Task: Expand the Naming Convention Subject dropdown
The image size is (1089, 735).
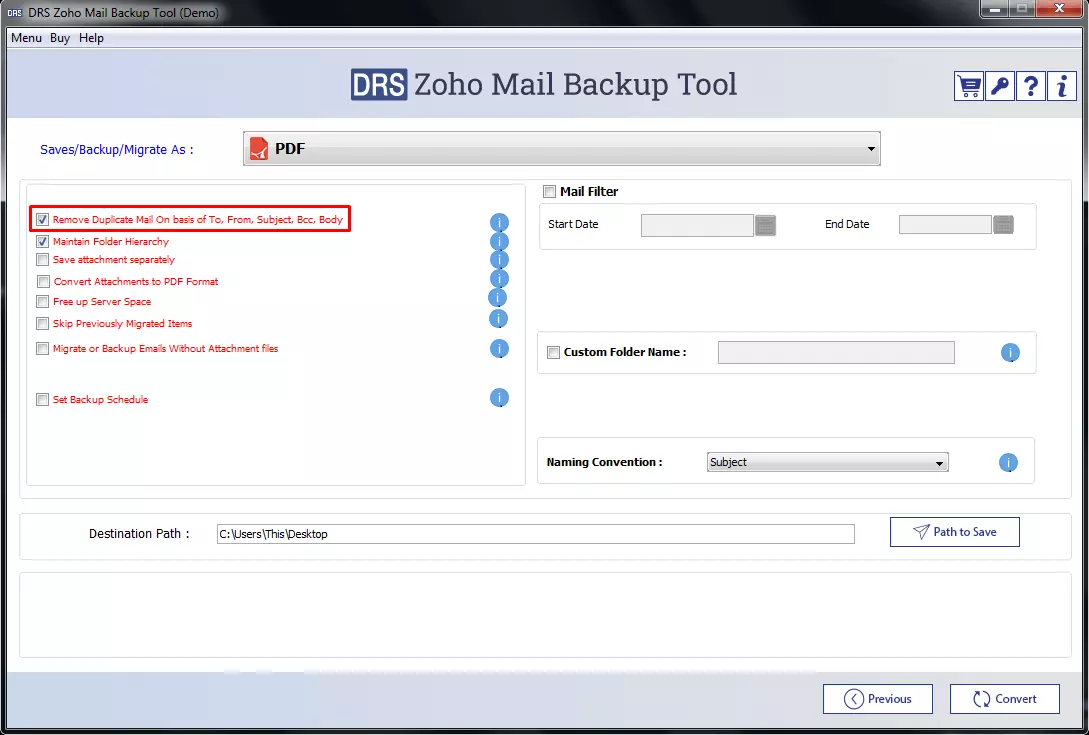Action: pos(828,463)
